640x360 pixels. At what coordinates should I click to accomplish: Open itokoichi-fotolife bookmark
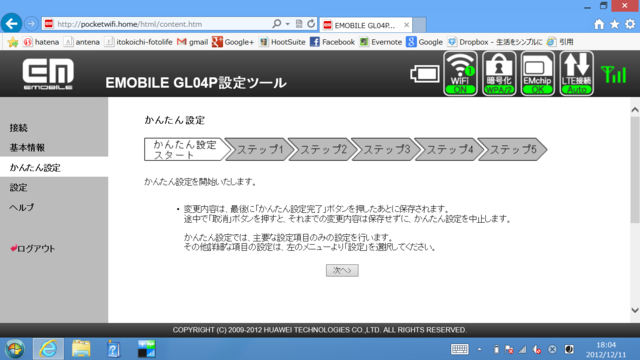138,42
